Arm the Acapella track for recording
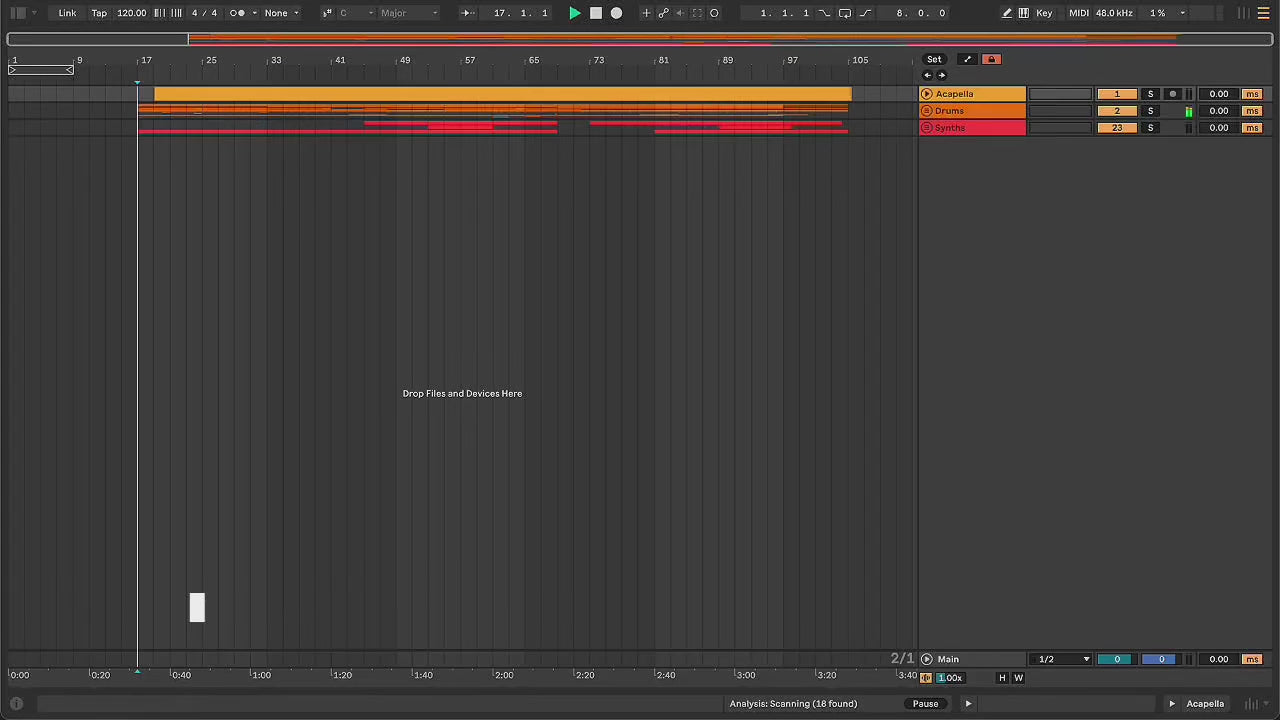The image size is (1280, 720). pyautogui.click(x=1173, y=94)
